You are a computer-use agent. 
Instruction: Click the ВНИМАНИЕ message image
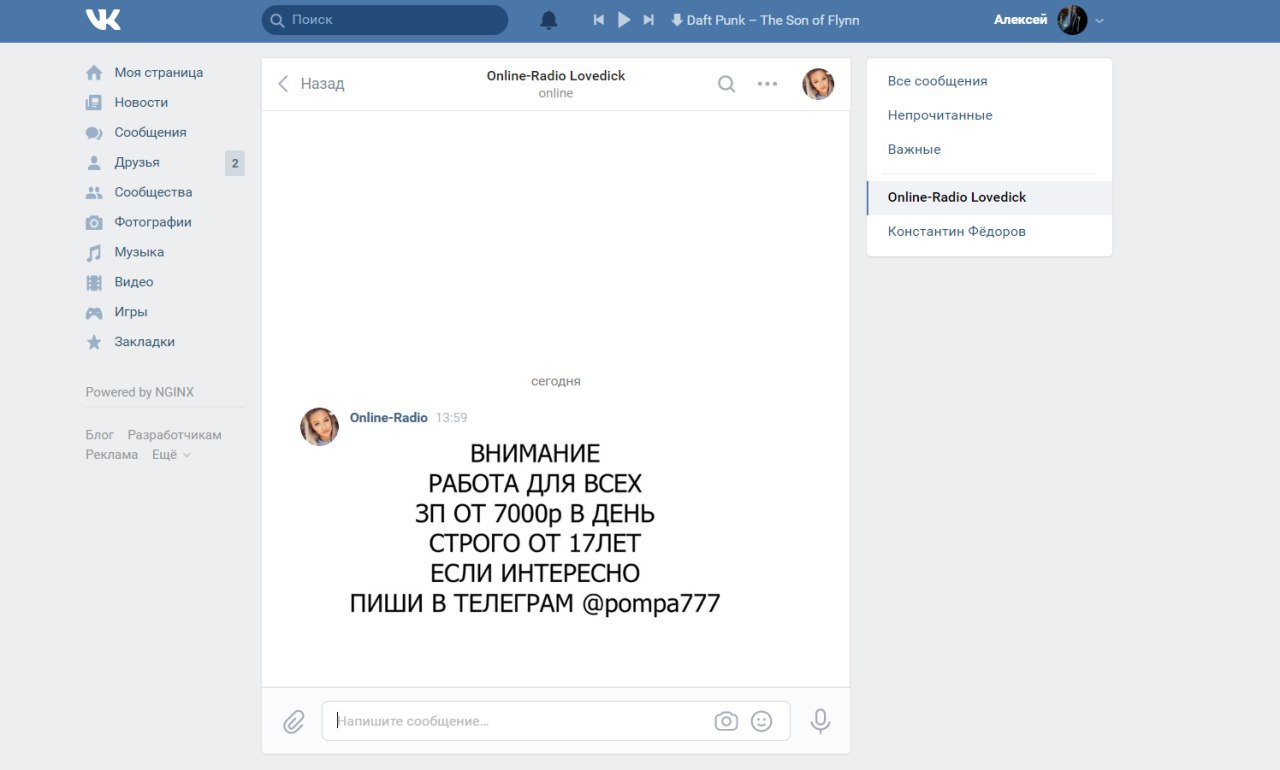click(x=535, y=529)
